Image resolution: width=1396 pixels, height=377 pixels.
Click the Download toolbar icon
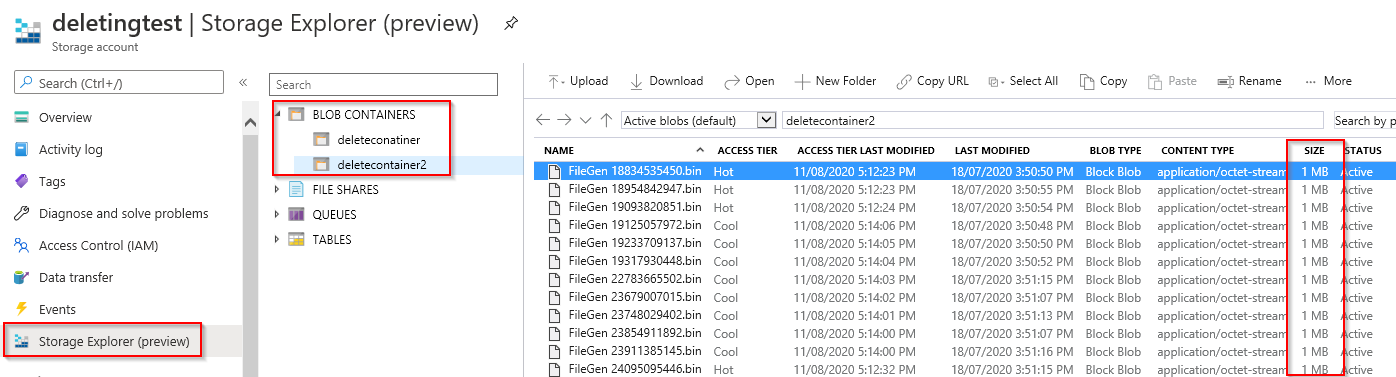[636, 81]
